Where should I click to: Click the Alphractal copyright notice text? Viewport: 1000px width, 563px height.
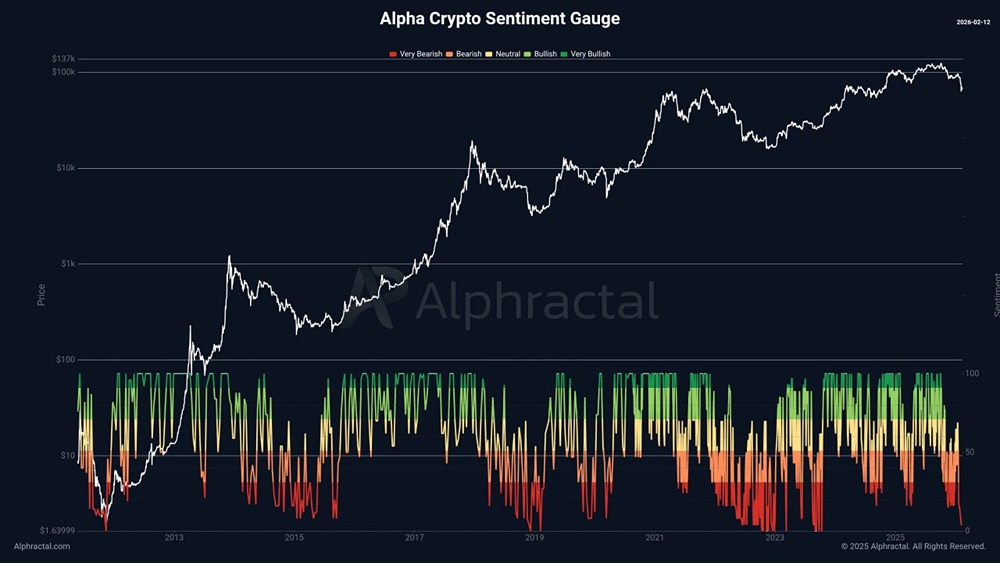pyautogui.click(x=913, y=546)
